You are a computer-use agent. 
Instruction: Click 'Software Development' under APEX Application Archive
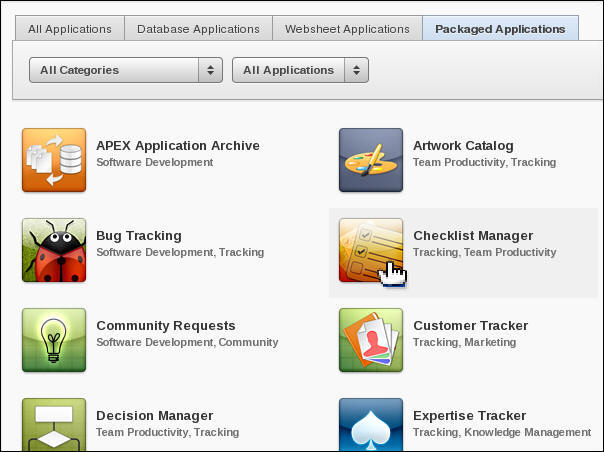155,162
